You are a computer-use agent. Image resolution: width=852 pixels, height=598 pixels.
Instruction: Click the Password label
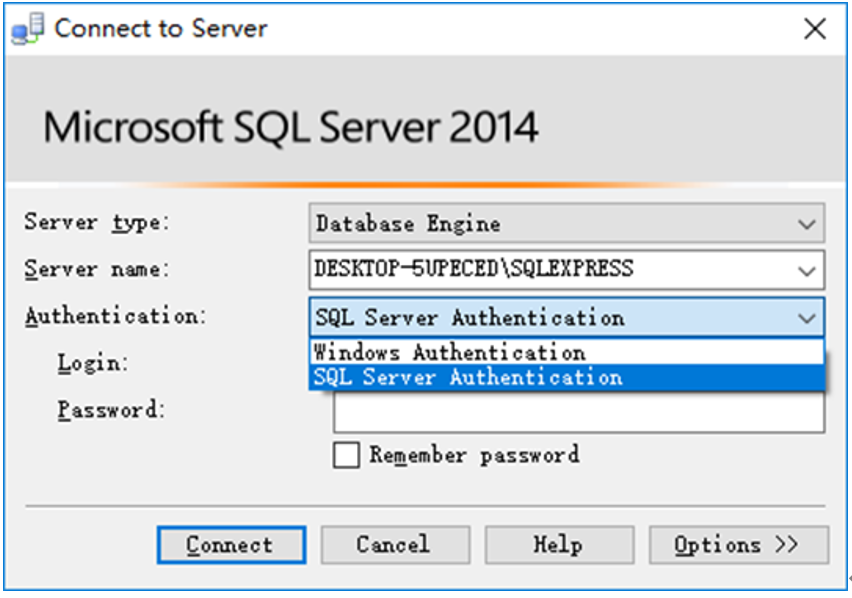coord(111,410)
